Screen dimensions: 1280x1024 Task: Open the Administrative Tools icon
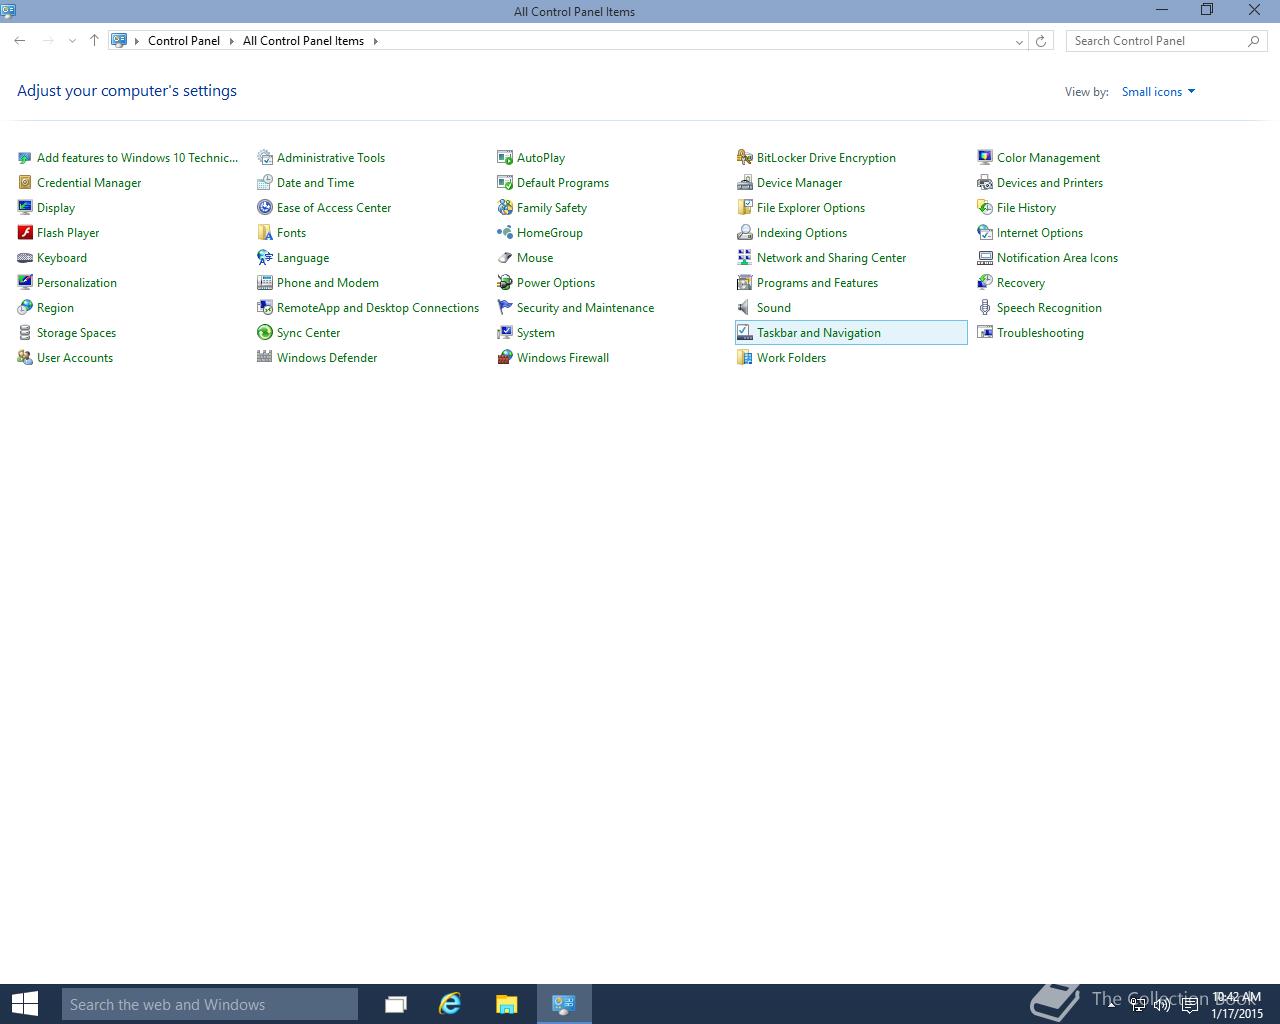tap(265, 157)
